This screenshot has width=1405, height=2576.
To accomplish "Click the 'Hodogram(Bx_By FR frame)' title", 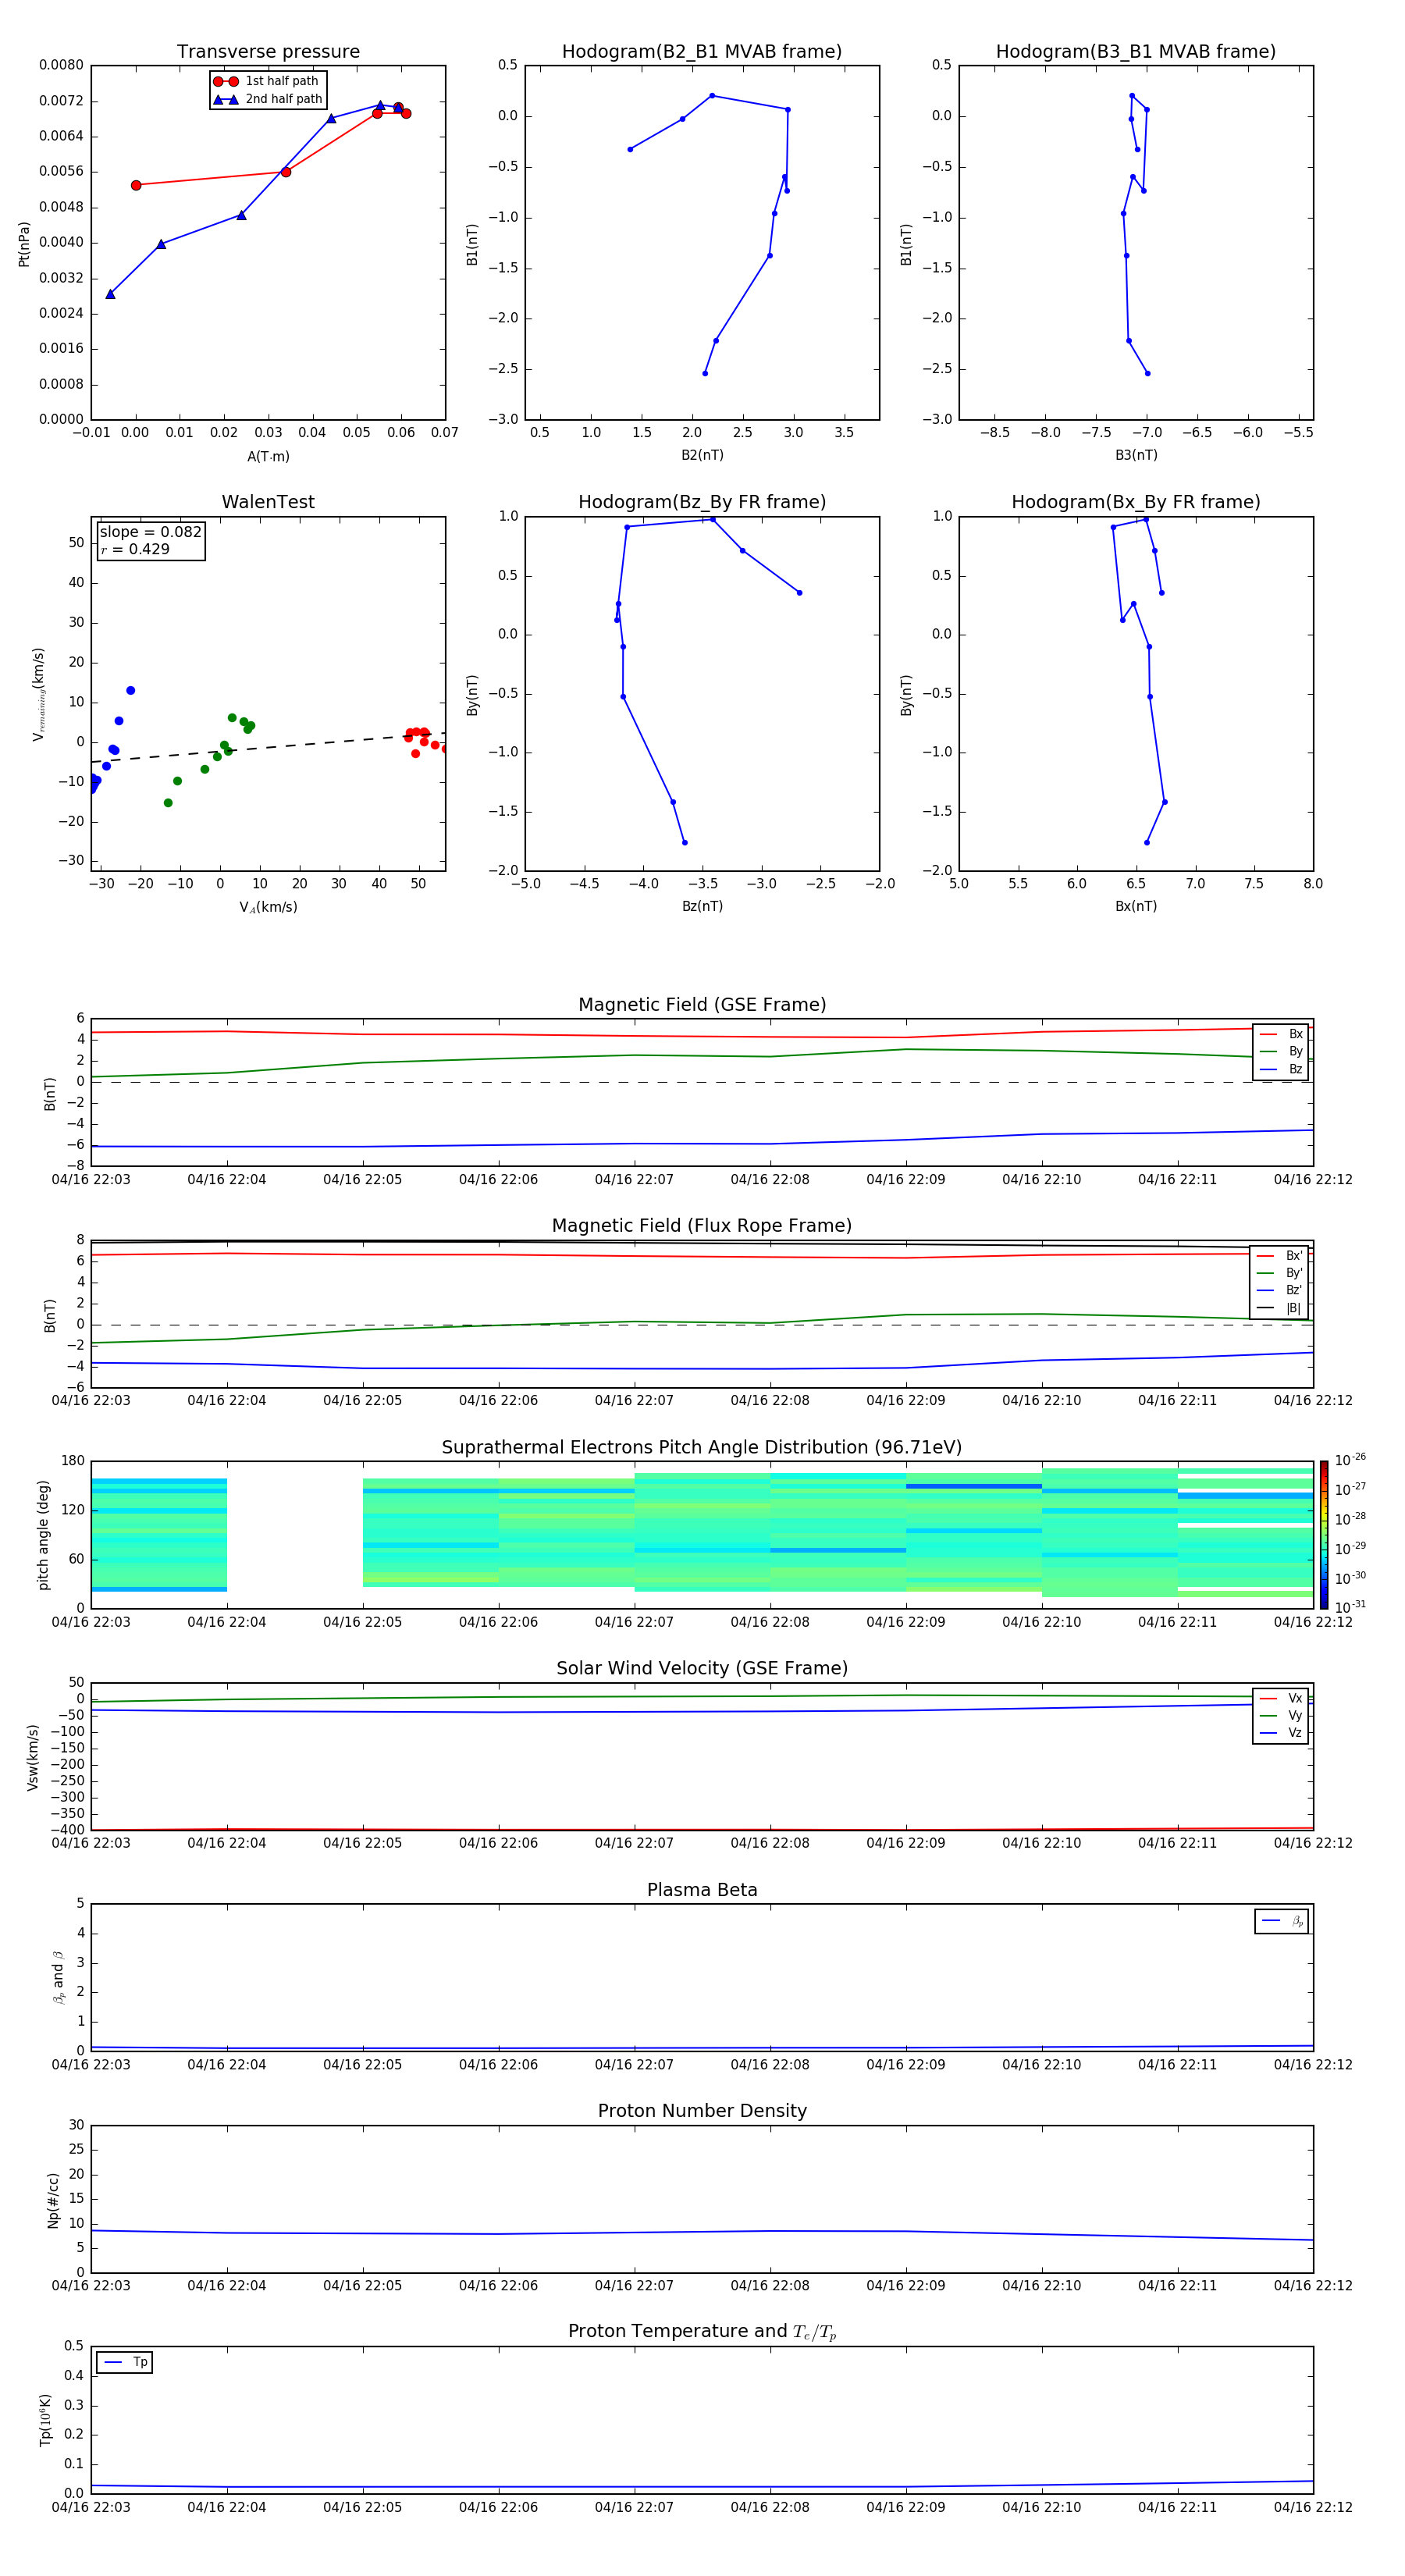I will tap(1136, 502).
